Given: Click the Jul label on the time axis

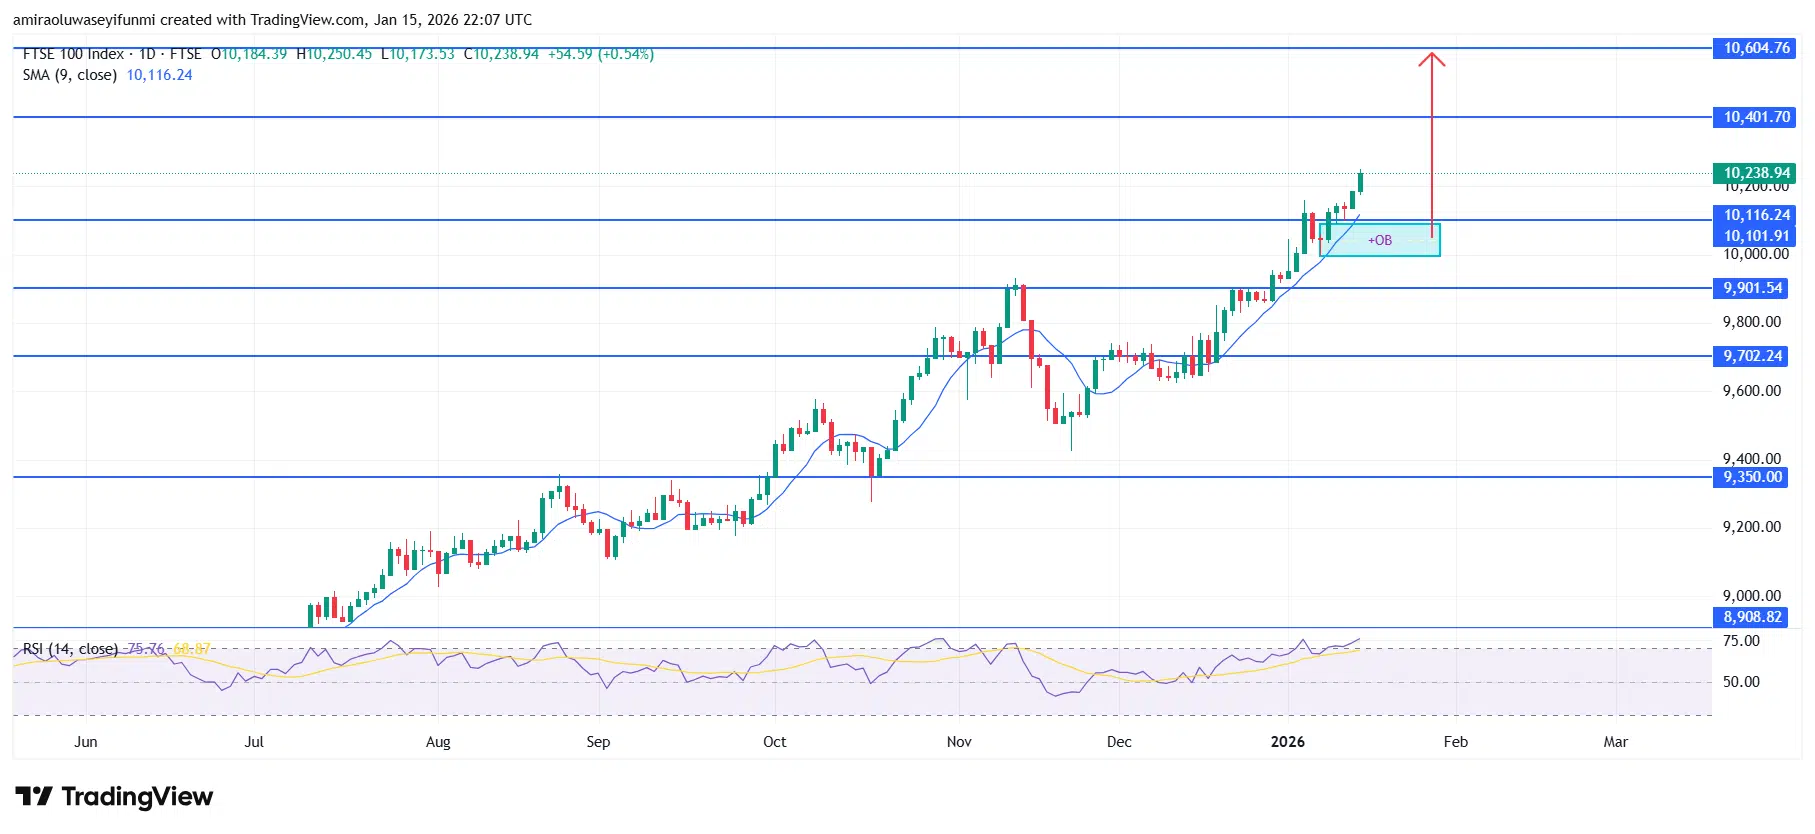Looking at the screenshot, I should [x=254, y=742].
